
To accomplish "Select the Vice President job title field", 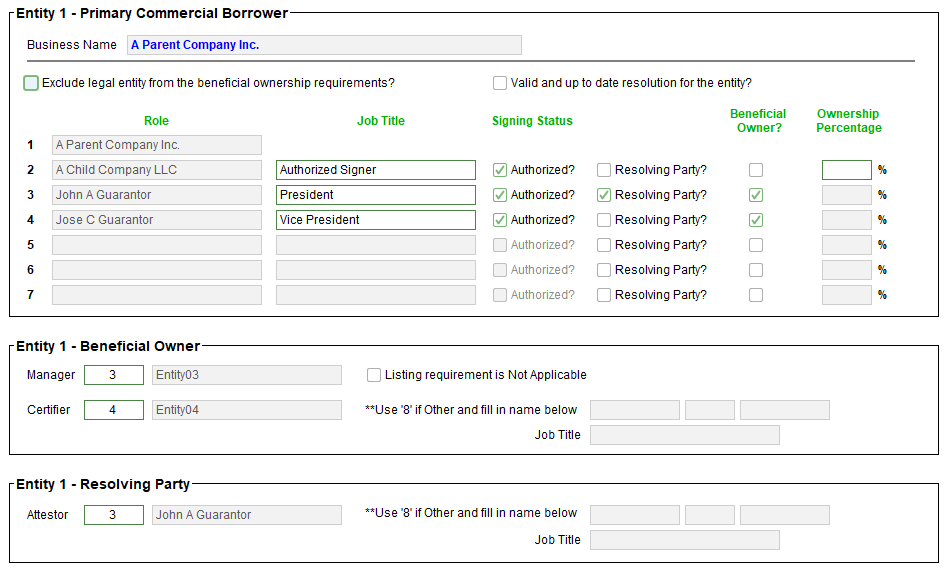I will [x=375, y=220].
